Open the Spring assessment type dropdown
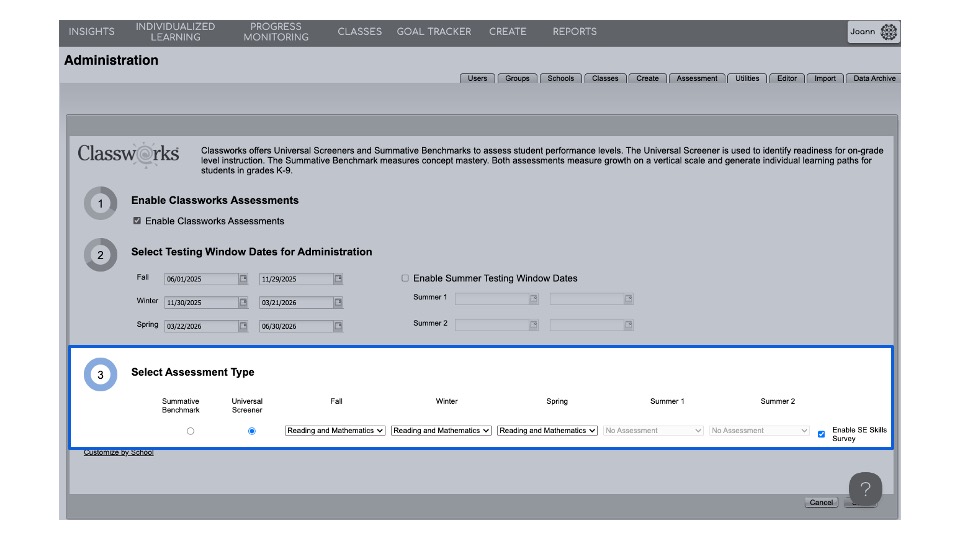 [x=547, y=431]
